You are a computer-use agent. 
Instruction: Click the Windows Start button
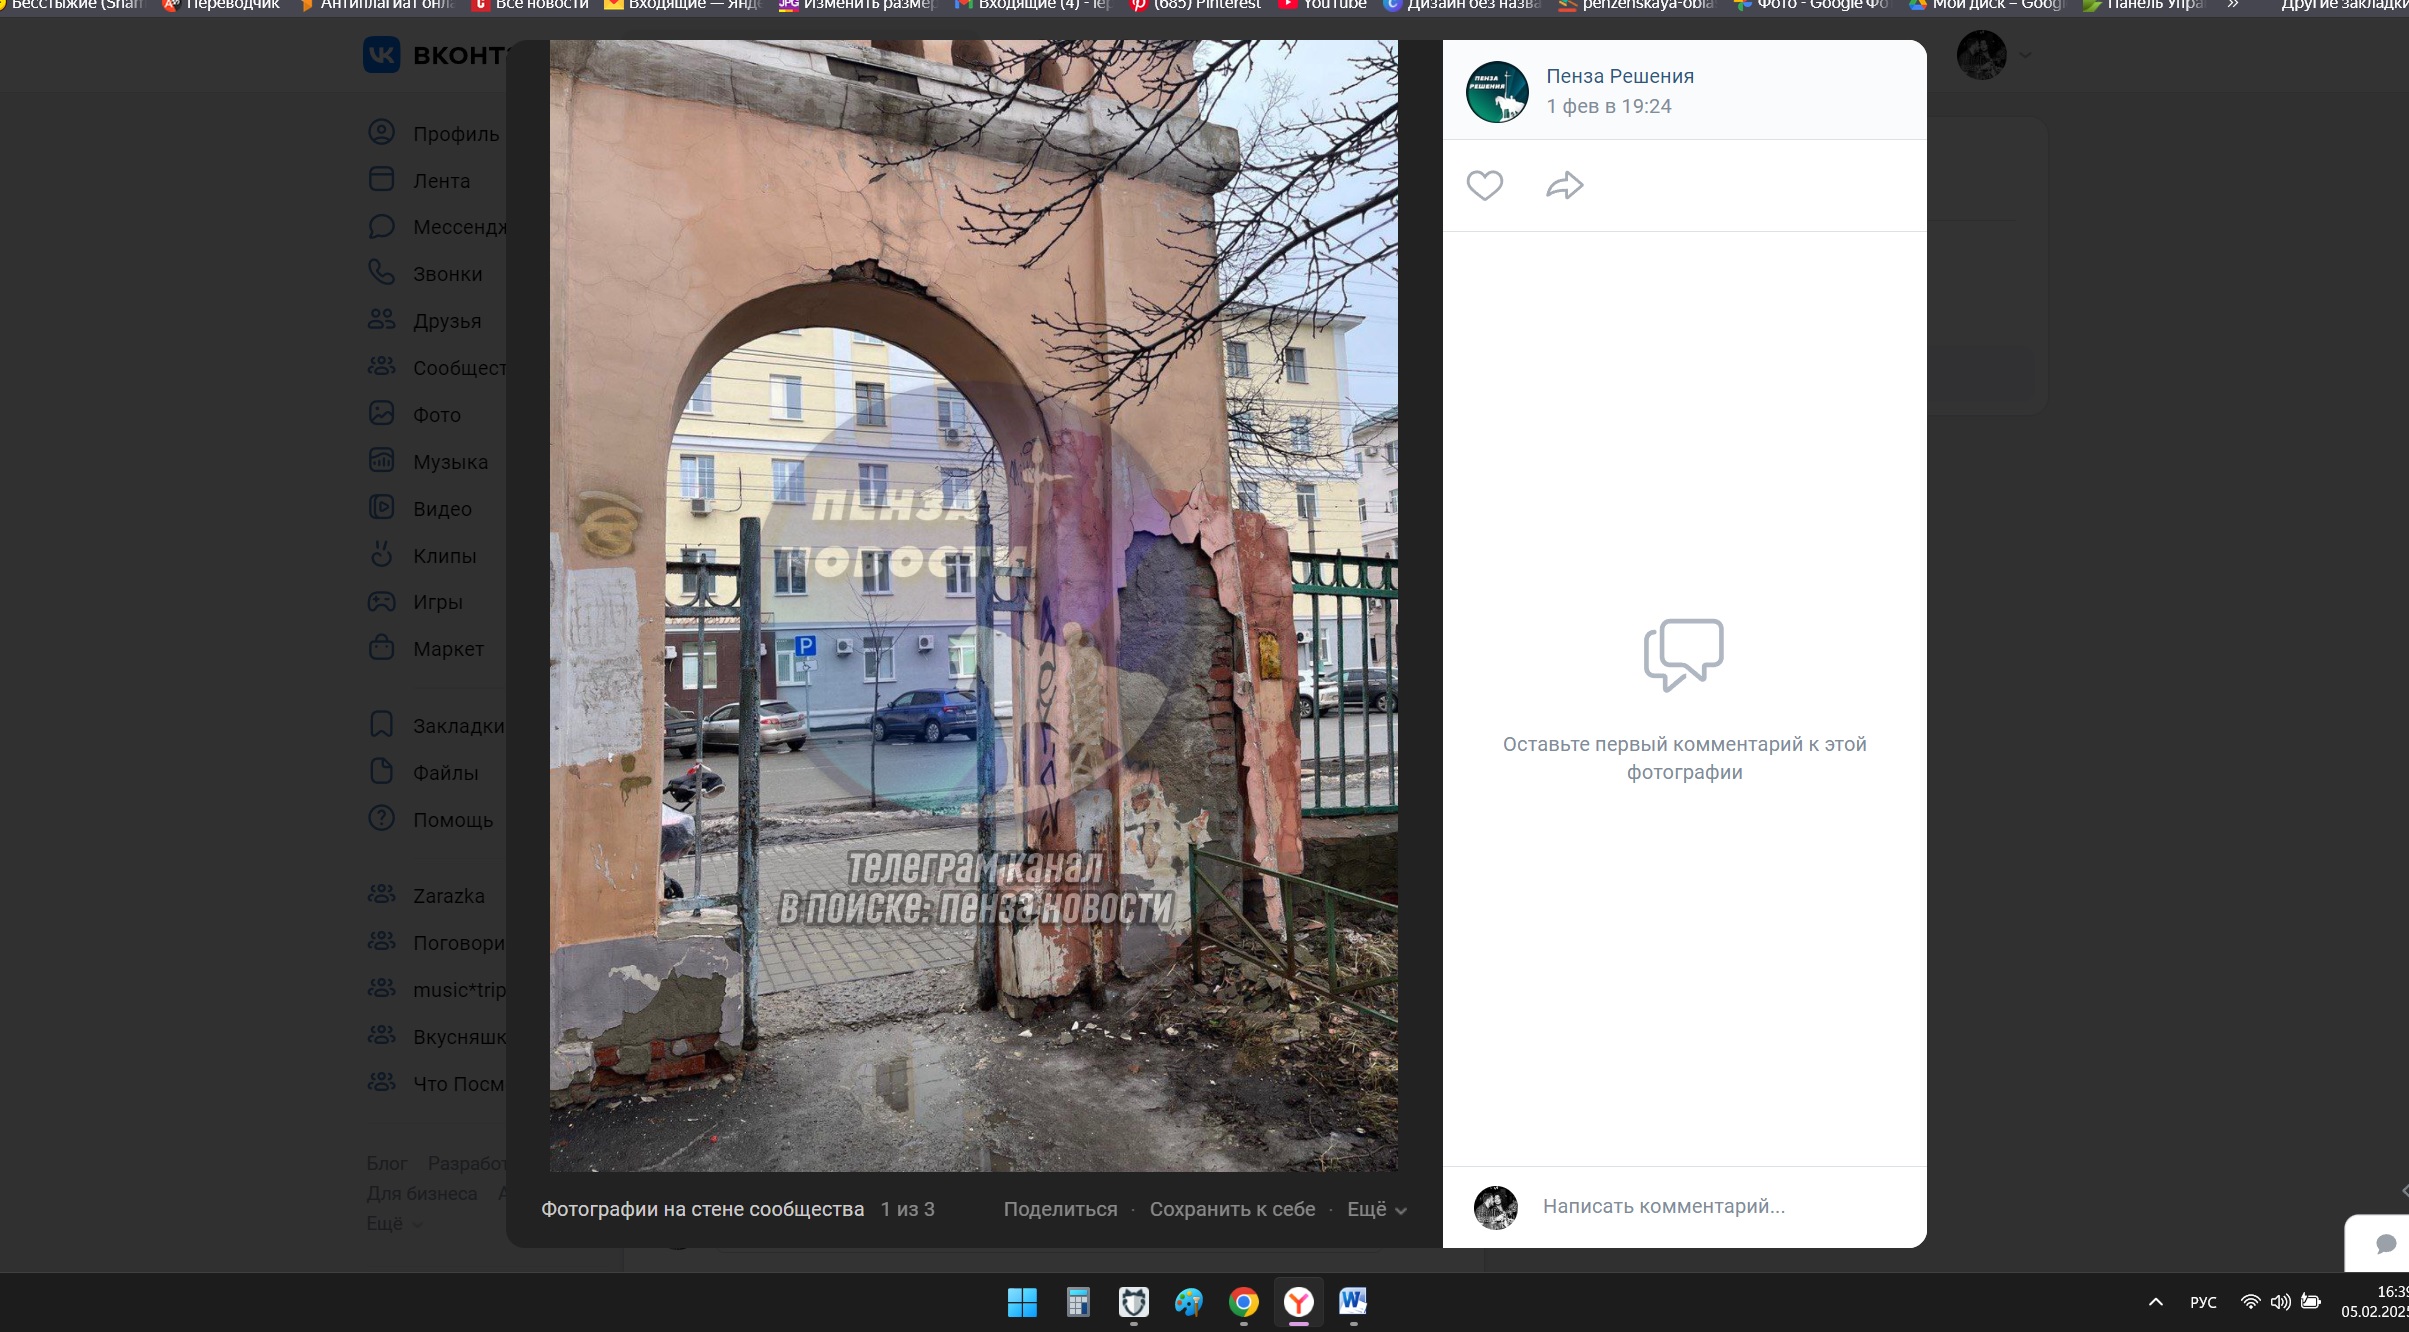pos(1022,1302)
